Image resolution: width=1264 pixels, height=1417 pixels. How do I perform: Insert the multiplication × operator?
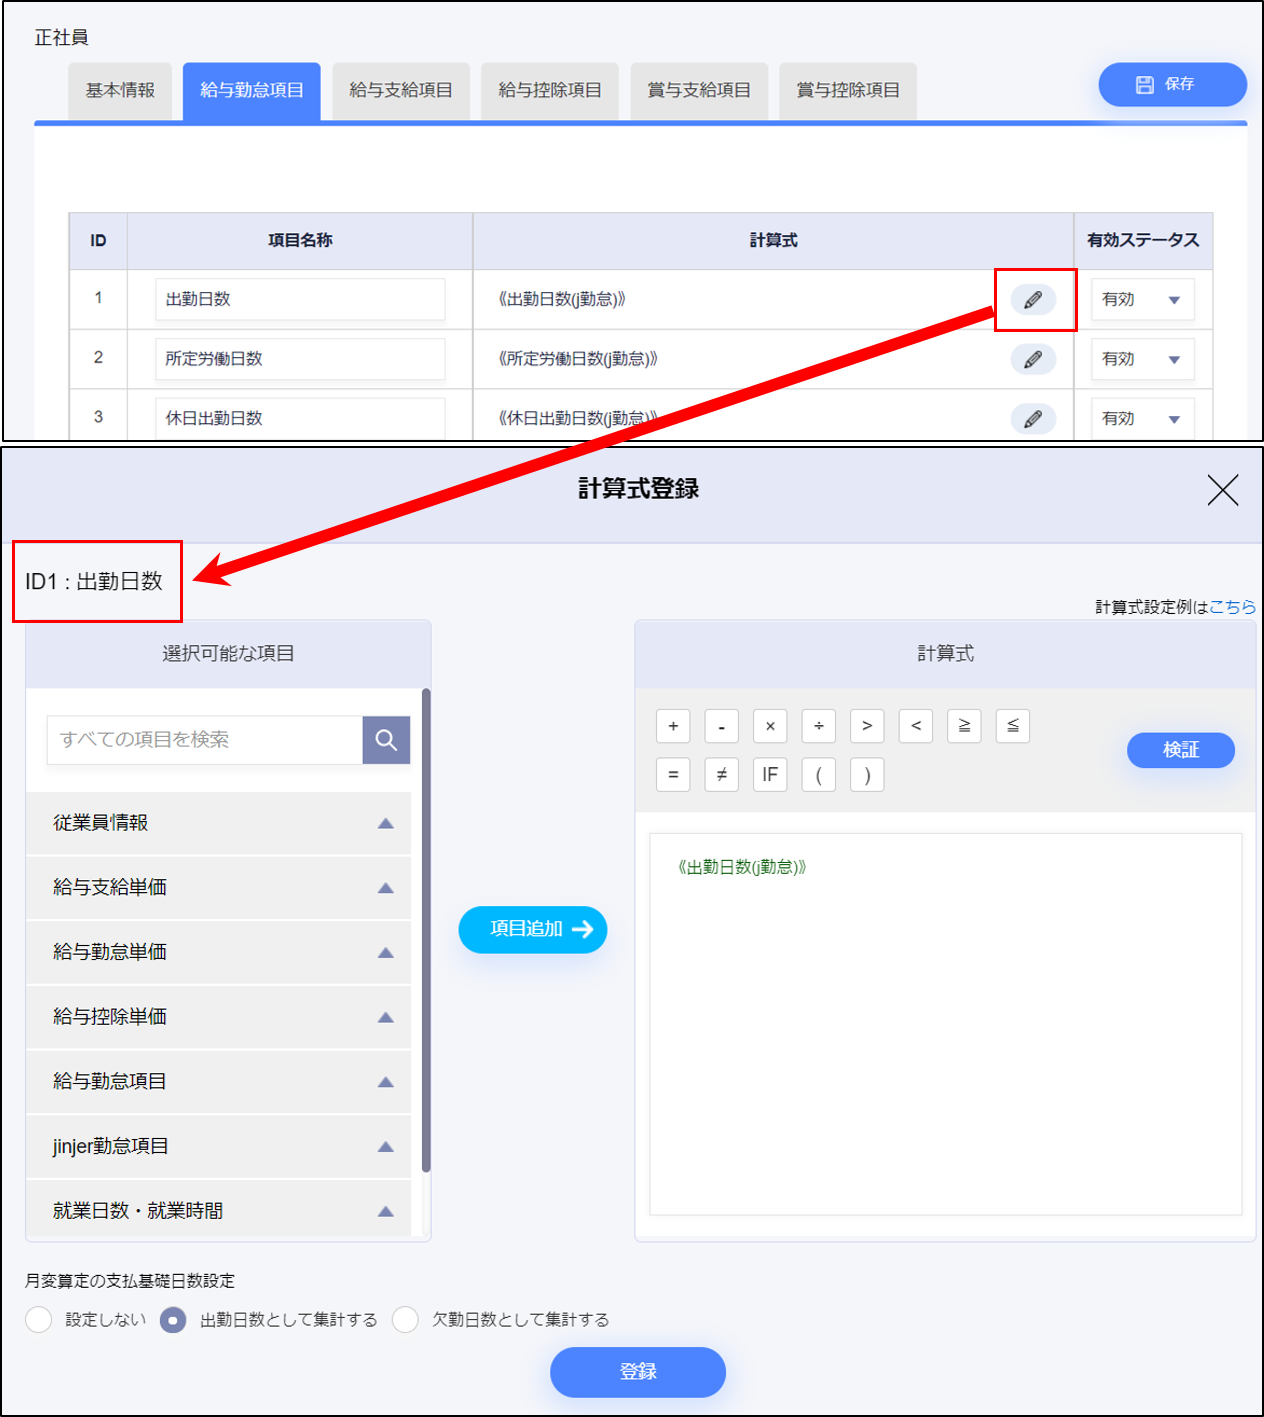(770, 726)
